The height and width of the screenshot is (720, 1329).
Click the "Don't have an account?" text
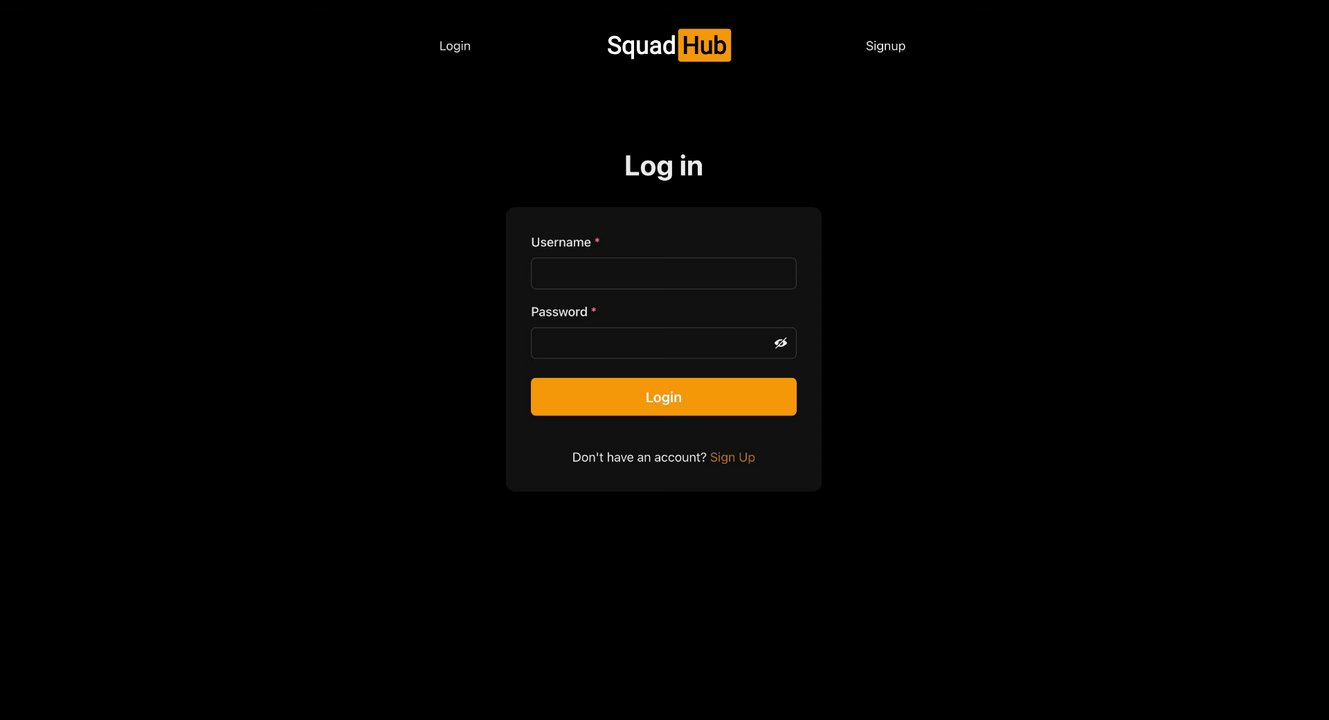point(639,457)
